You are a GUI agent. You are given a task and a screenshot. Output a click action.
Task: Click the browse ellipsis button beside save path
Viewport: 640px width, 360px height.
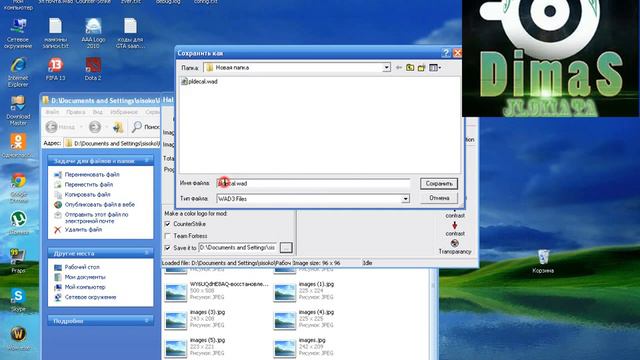pos(286,247)
